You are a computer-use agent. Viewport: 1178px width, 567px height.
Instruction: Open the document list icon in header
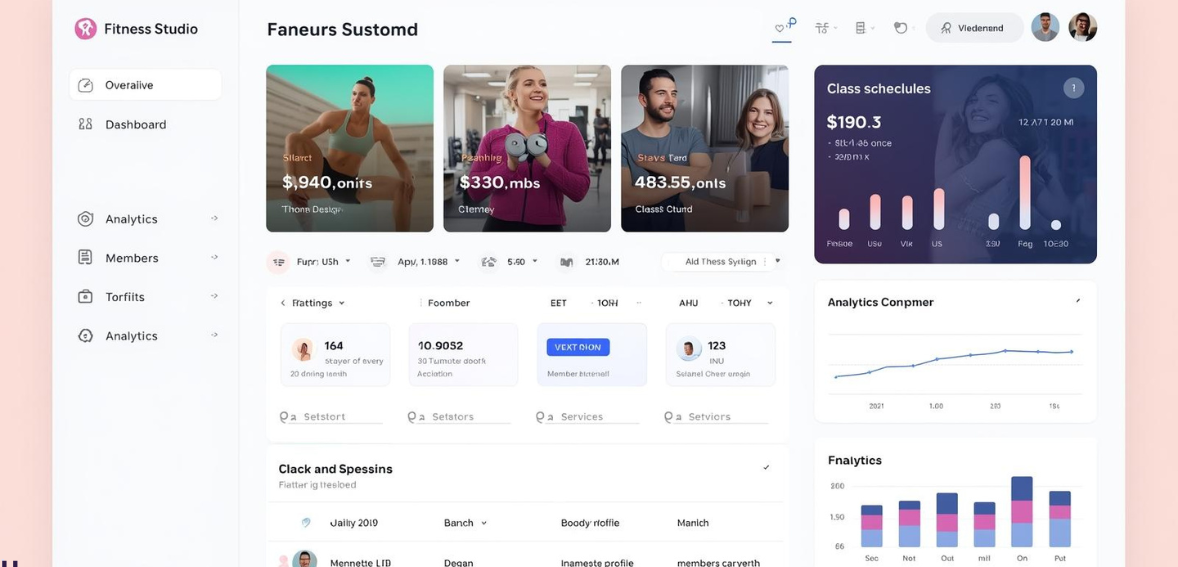(861, 28)
